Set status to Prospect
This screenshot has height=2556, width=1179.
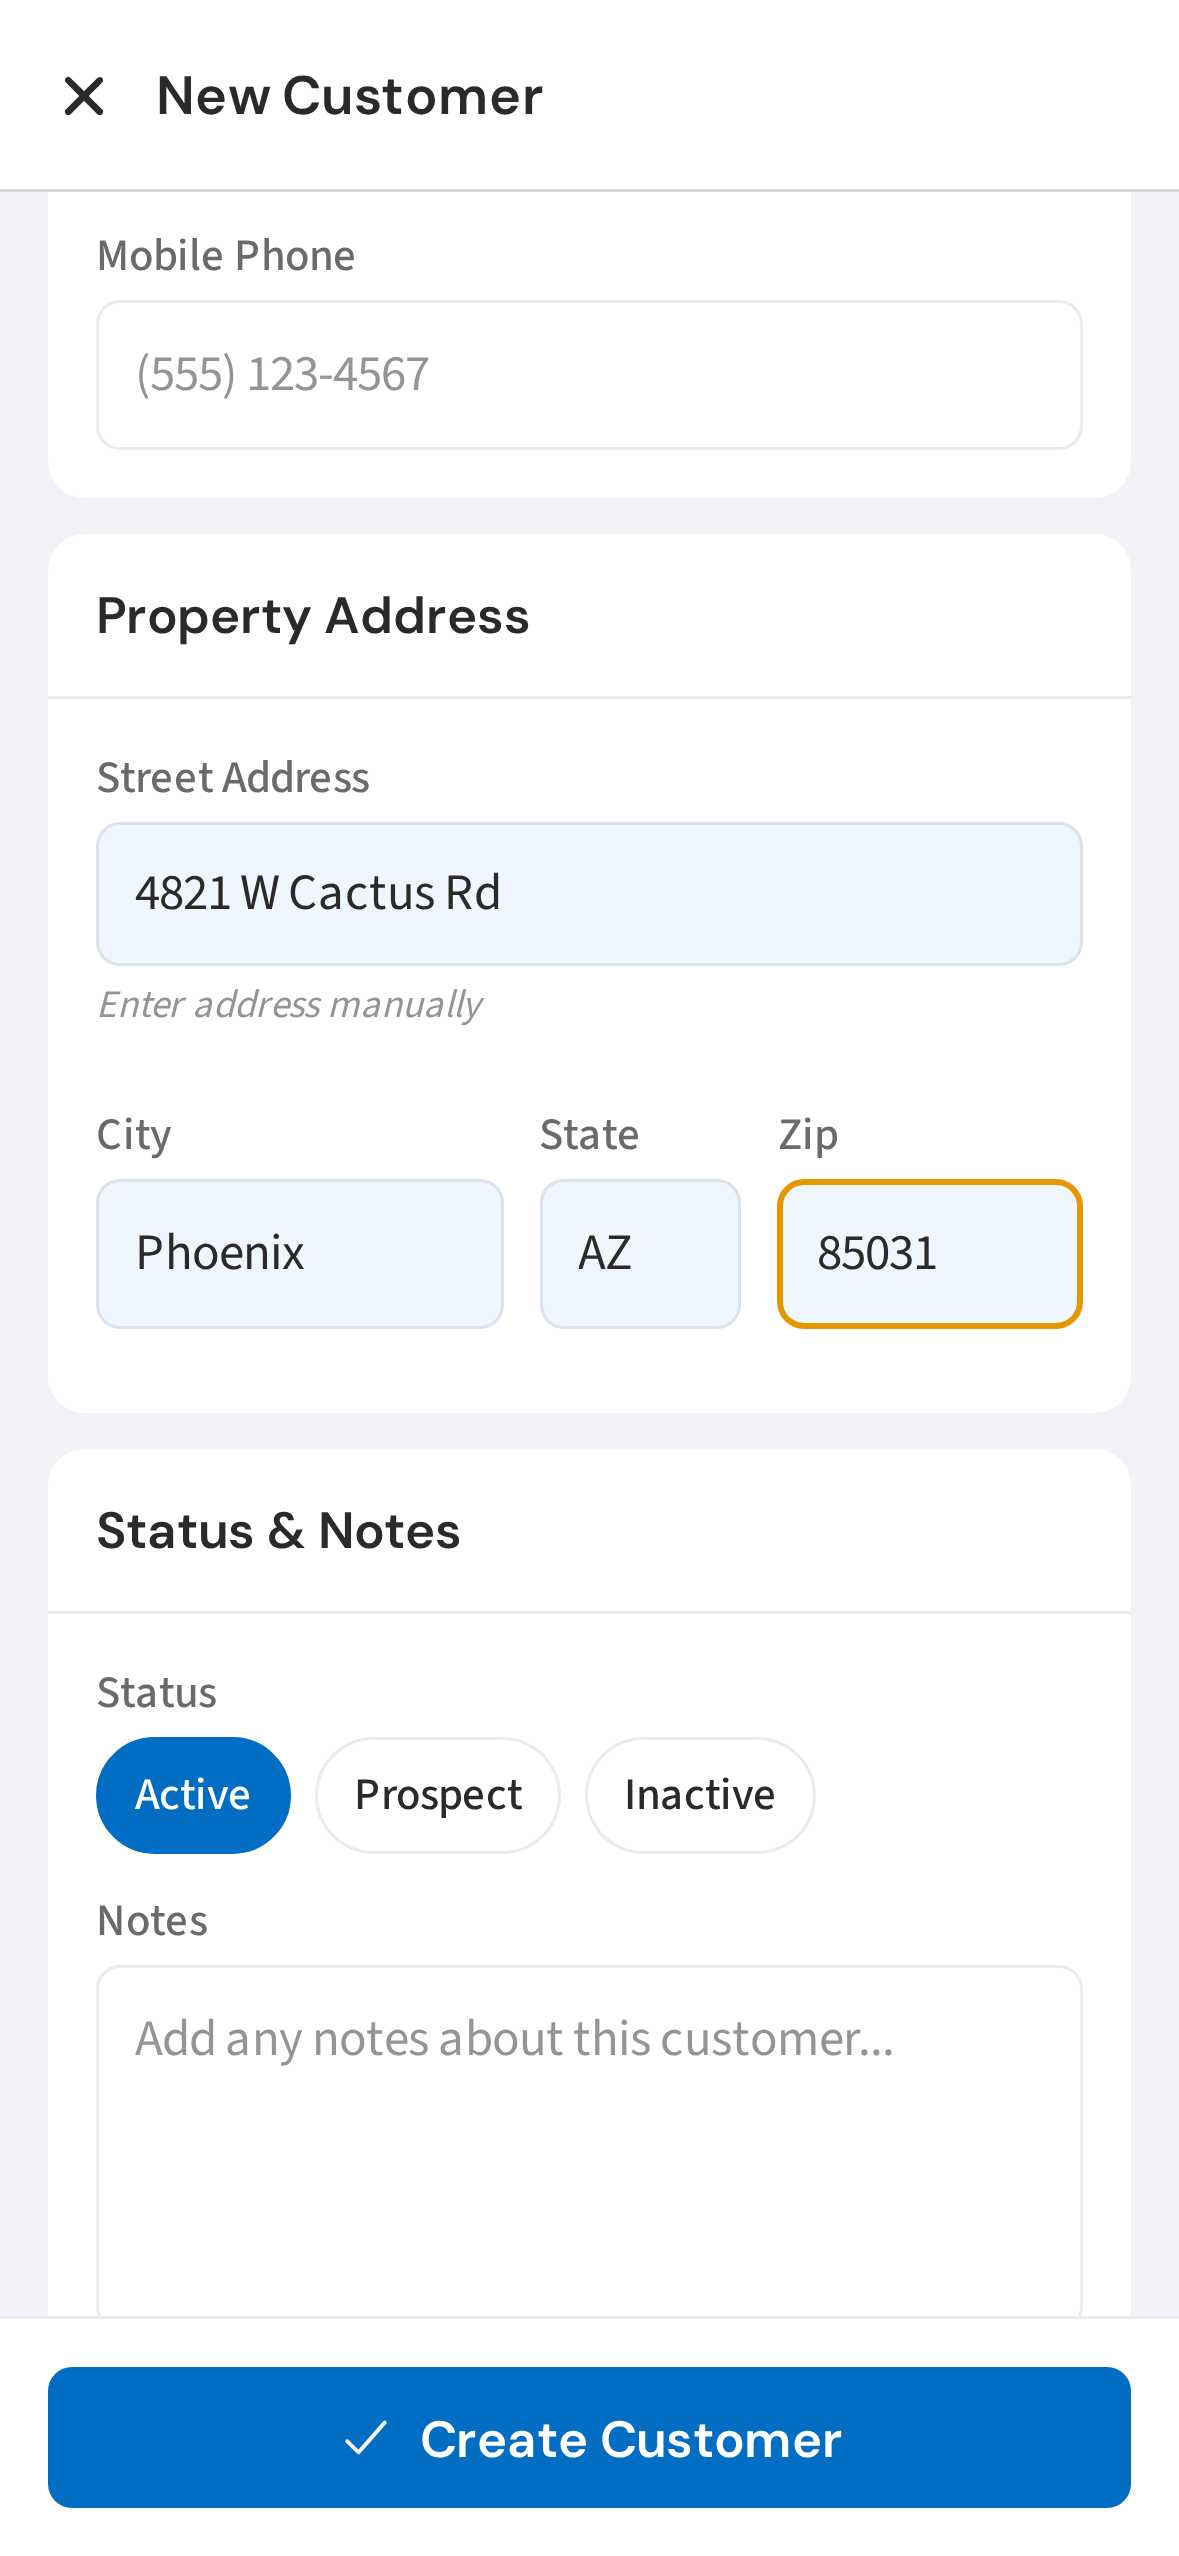click(x=438, y=1795)
